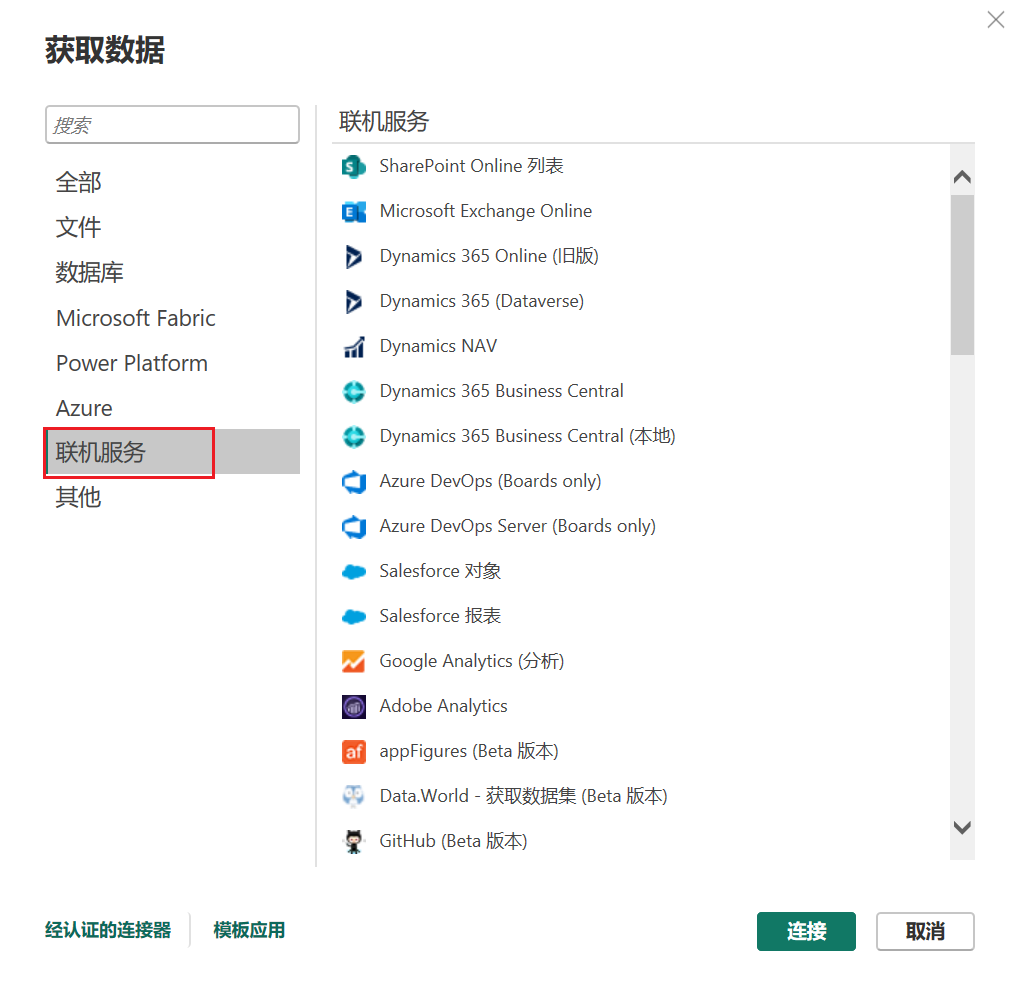
Task: Click the Azure DevOps (Boards only) icon
Action: tap(354, 481)
